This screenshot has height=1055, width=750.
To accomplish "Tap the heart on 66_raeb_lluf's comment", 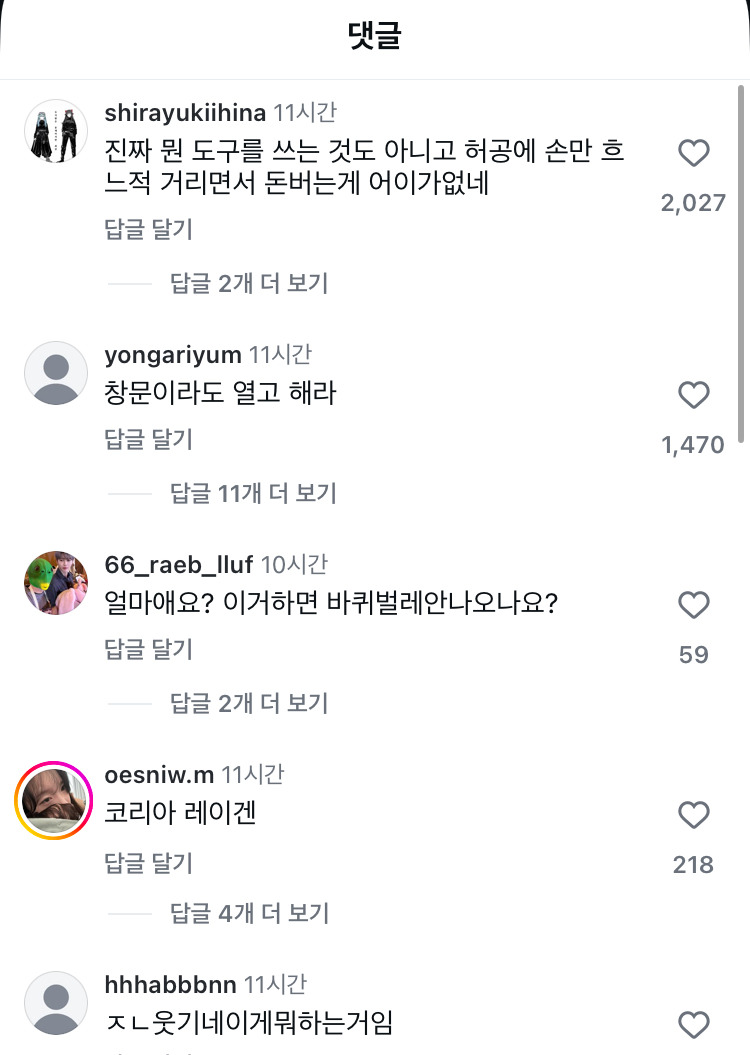I will 693,605.
